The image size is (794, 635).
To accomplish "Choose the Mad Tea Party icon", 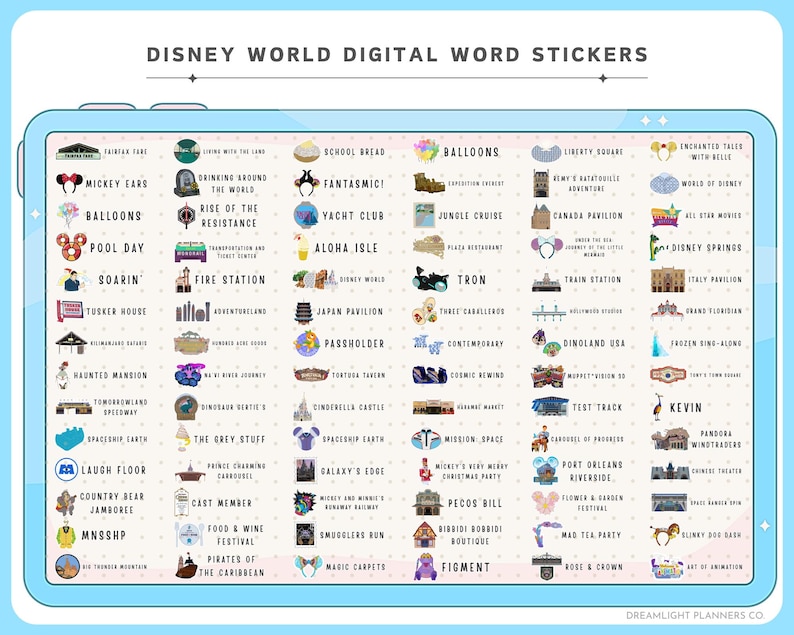I will coord(546,535).
